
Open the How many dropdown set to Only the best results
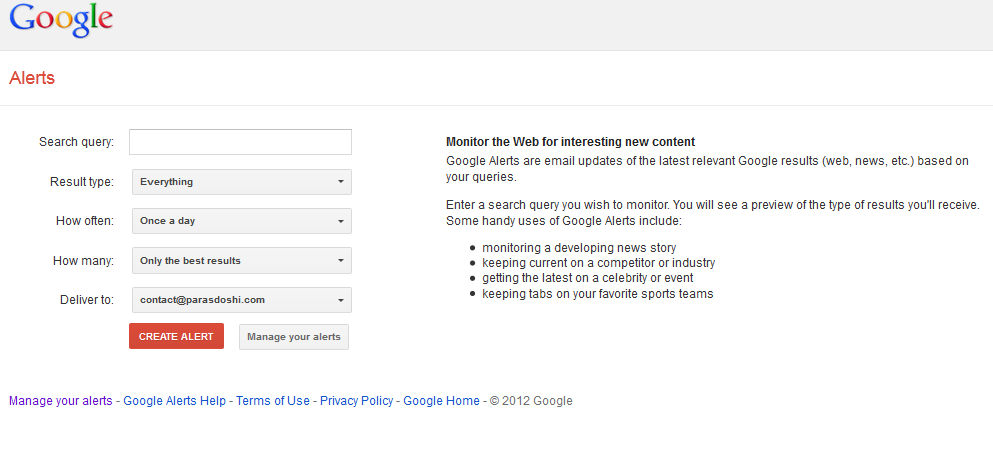pyautogui.click(x=242, y=260)
